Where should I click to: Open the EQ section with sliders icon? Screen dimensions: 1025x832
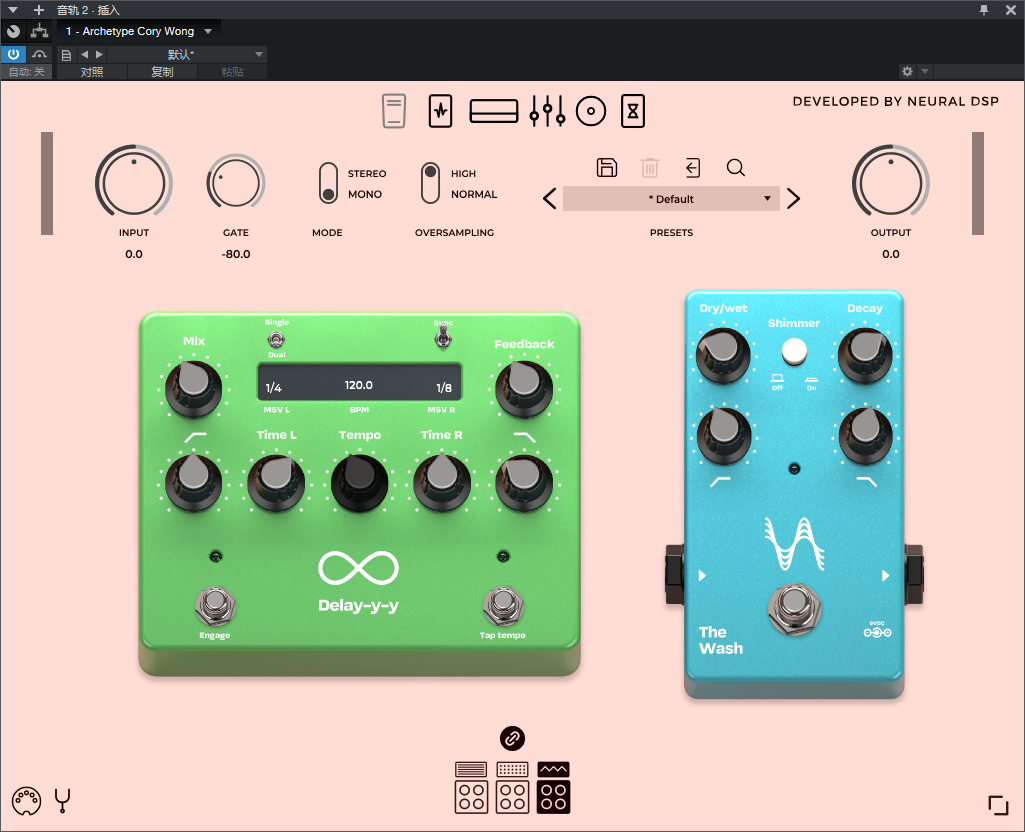pos(547,111)
